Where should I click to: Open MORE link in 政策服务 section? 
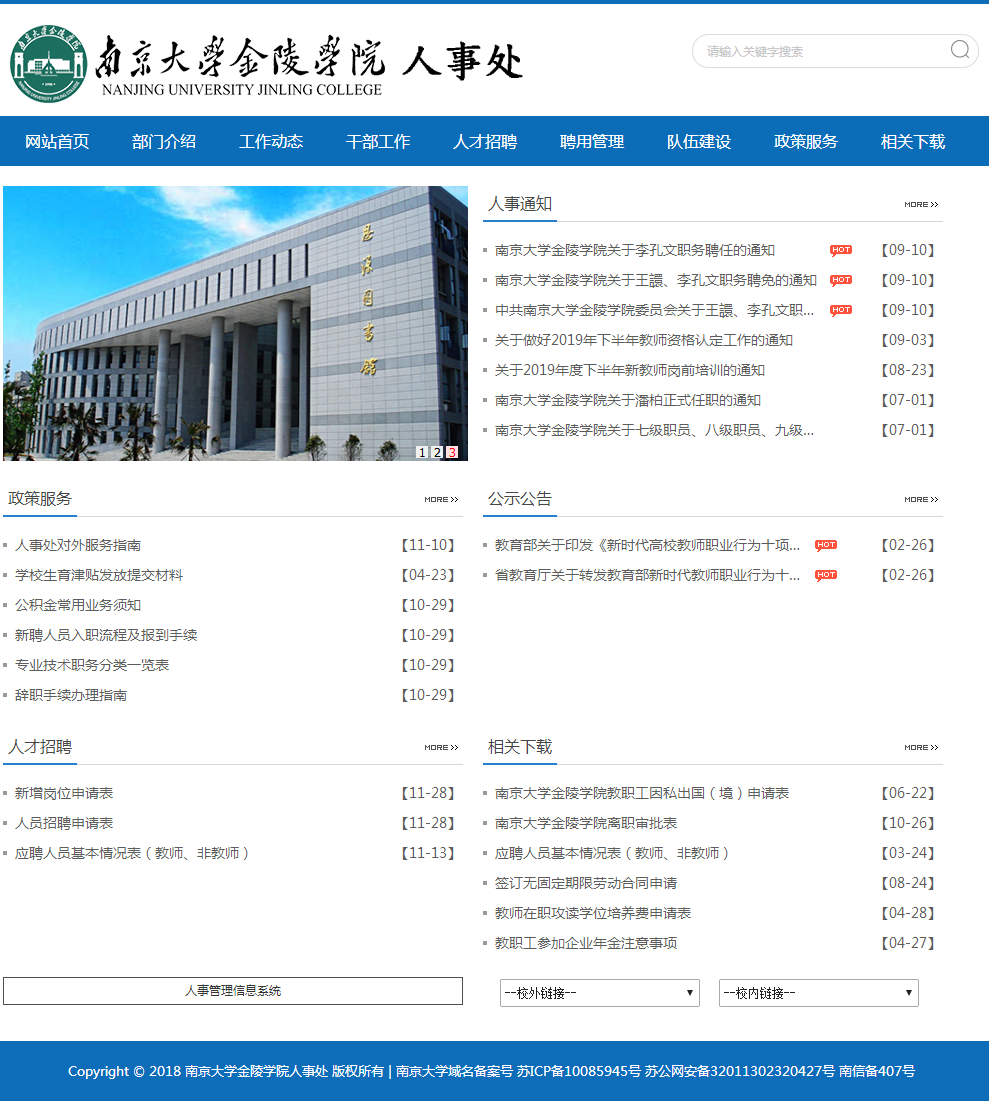pos(440,499)
